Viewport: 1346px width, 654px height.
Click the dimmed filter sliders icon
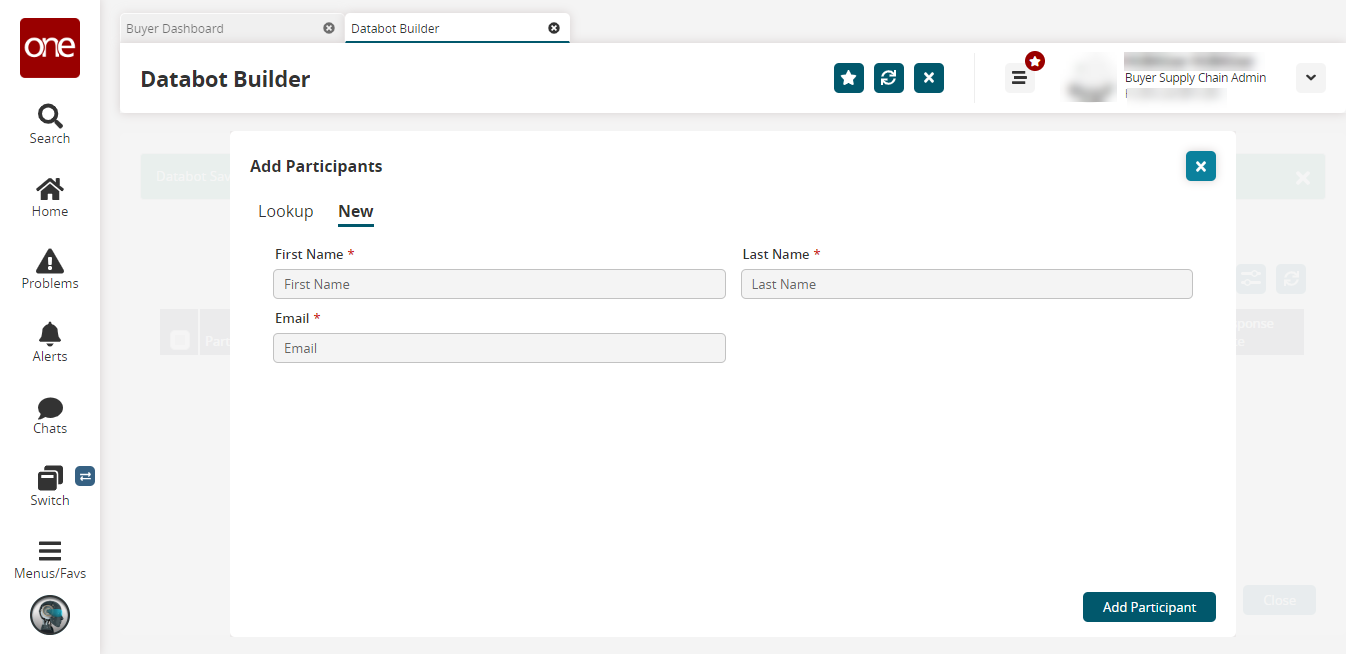pos(1251,280)
